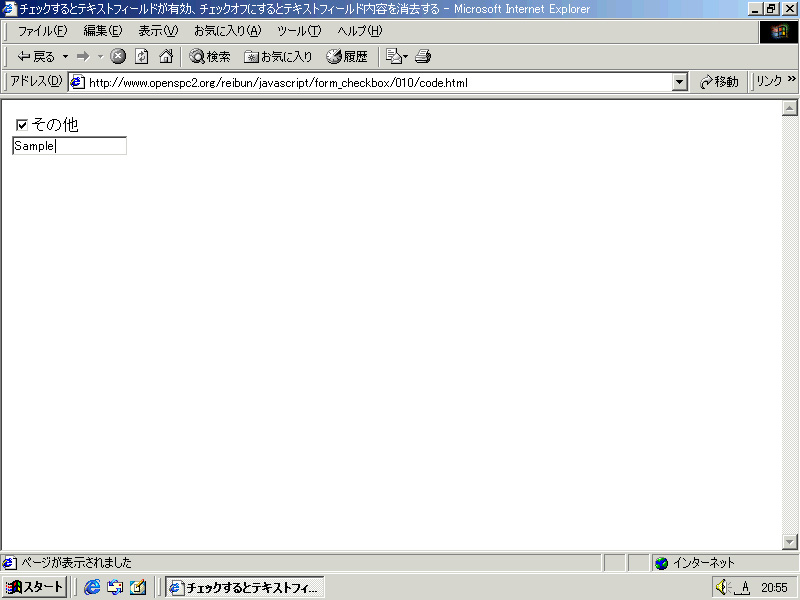Click the show desktop quick launch icon

138,587
